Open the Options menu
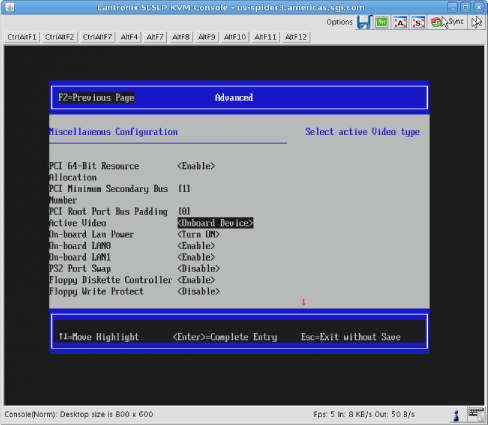Viewport: 488px width, 425px height. [339, 22]
